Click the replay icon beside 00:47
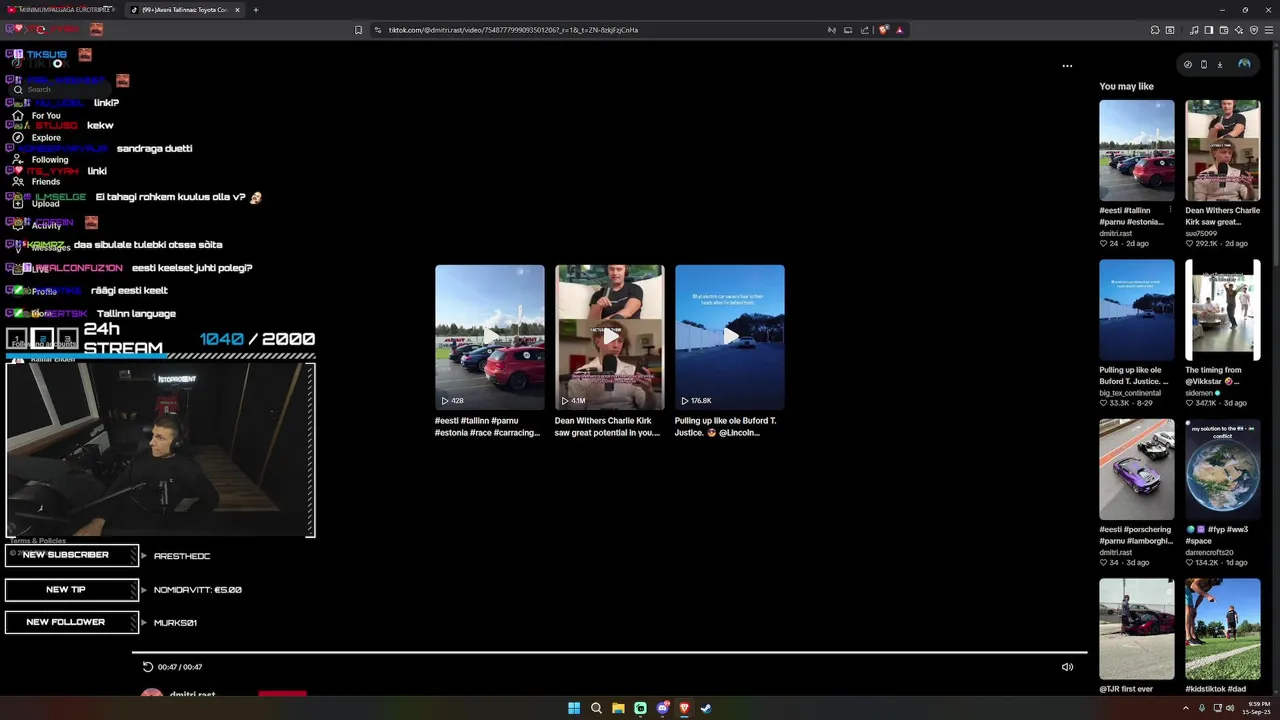The height and width of the screenshot is (720, 1280). [x=148, y=667]
